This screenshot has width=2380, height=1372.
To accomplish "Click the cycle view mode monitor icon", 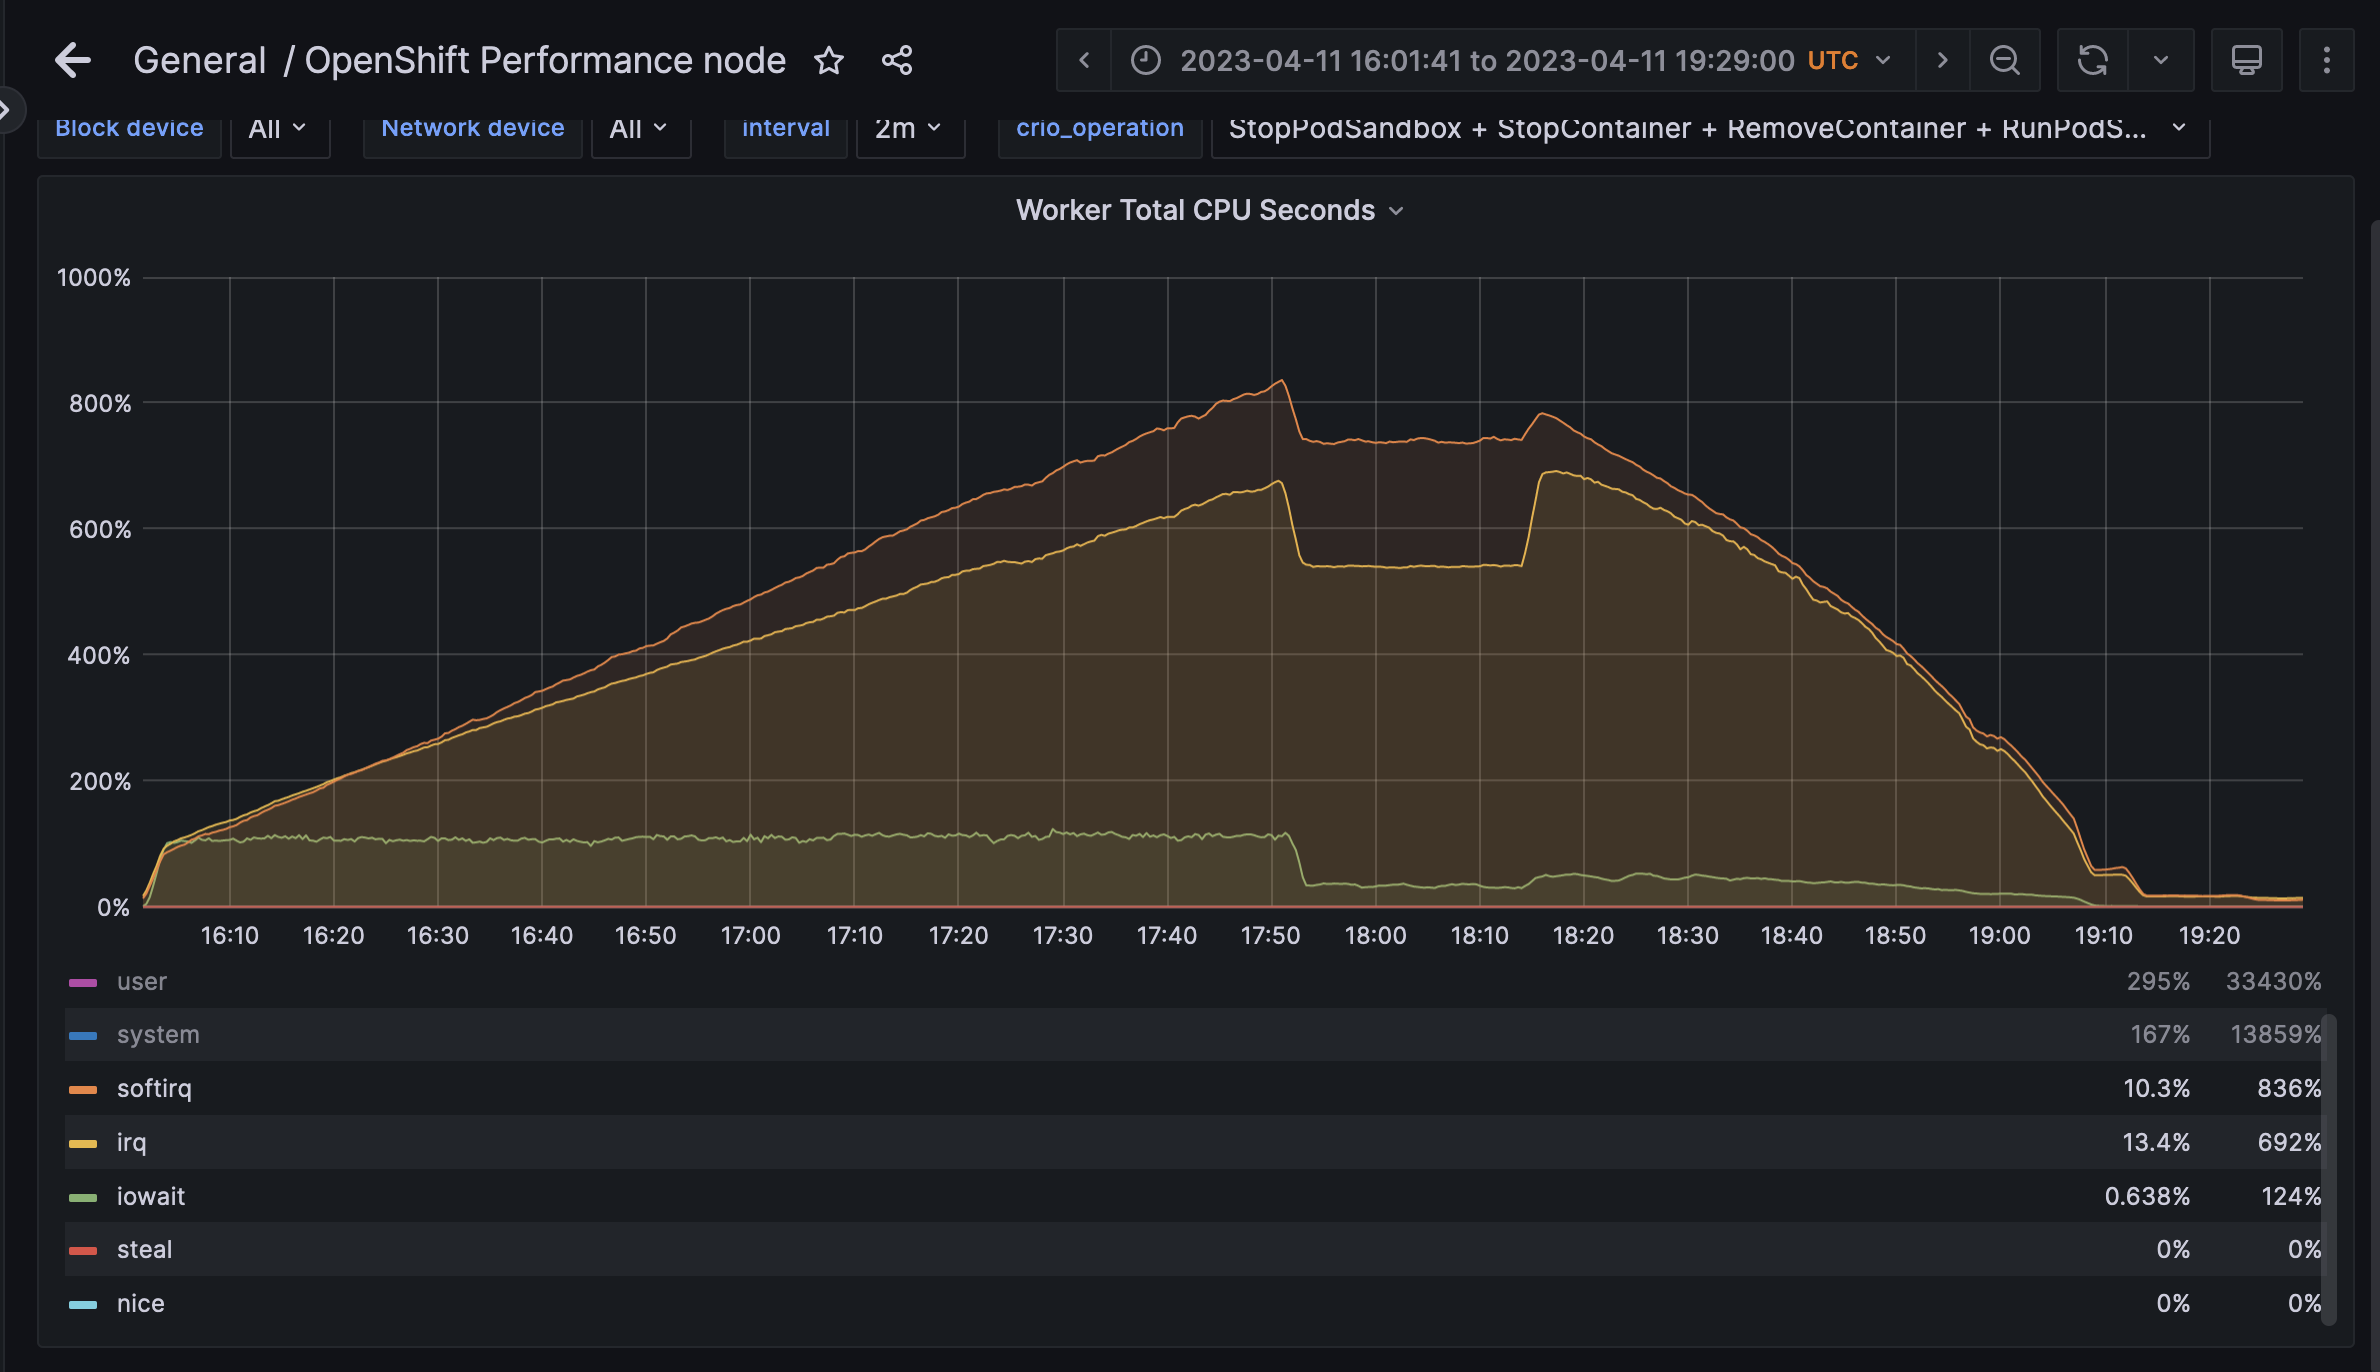I will coord(2246,61).
